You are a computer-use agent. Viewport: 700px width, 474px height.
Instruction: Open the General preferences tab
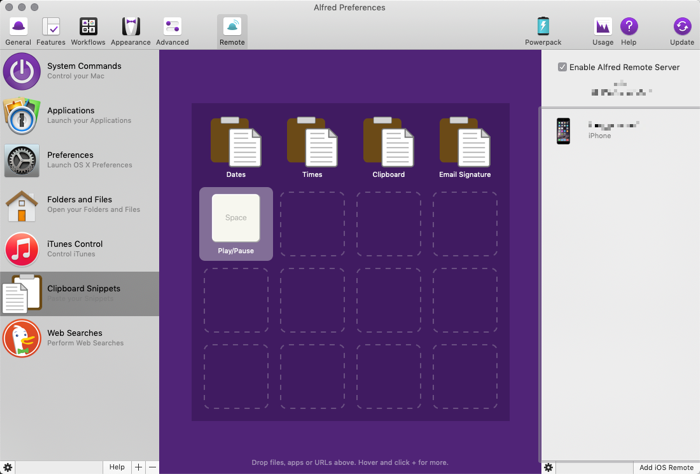pyautogui.click(x=18, y=31)
